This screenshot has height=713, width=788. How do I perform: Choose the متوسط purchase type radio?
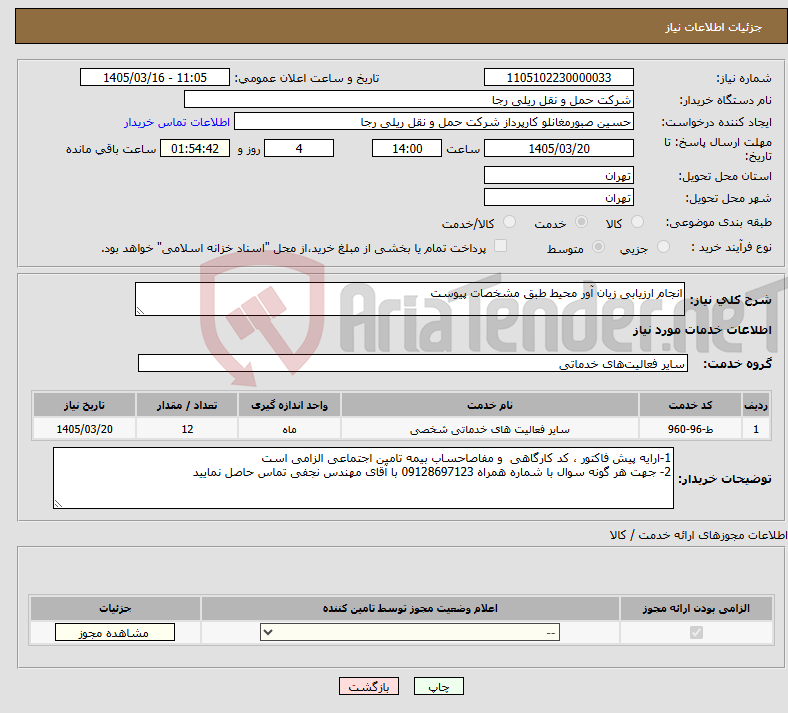coord(598,246)
